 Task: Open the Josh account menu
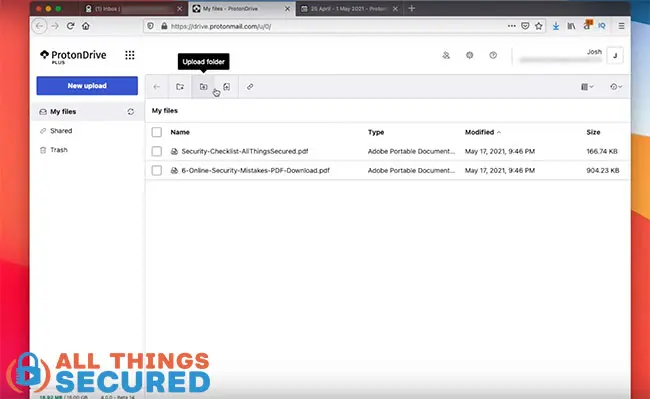point(615,55)
